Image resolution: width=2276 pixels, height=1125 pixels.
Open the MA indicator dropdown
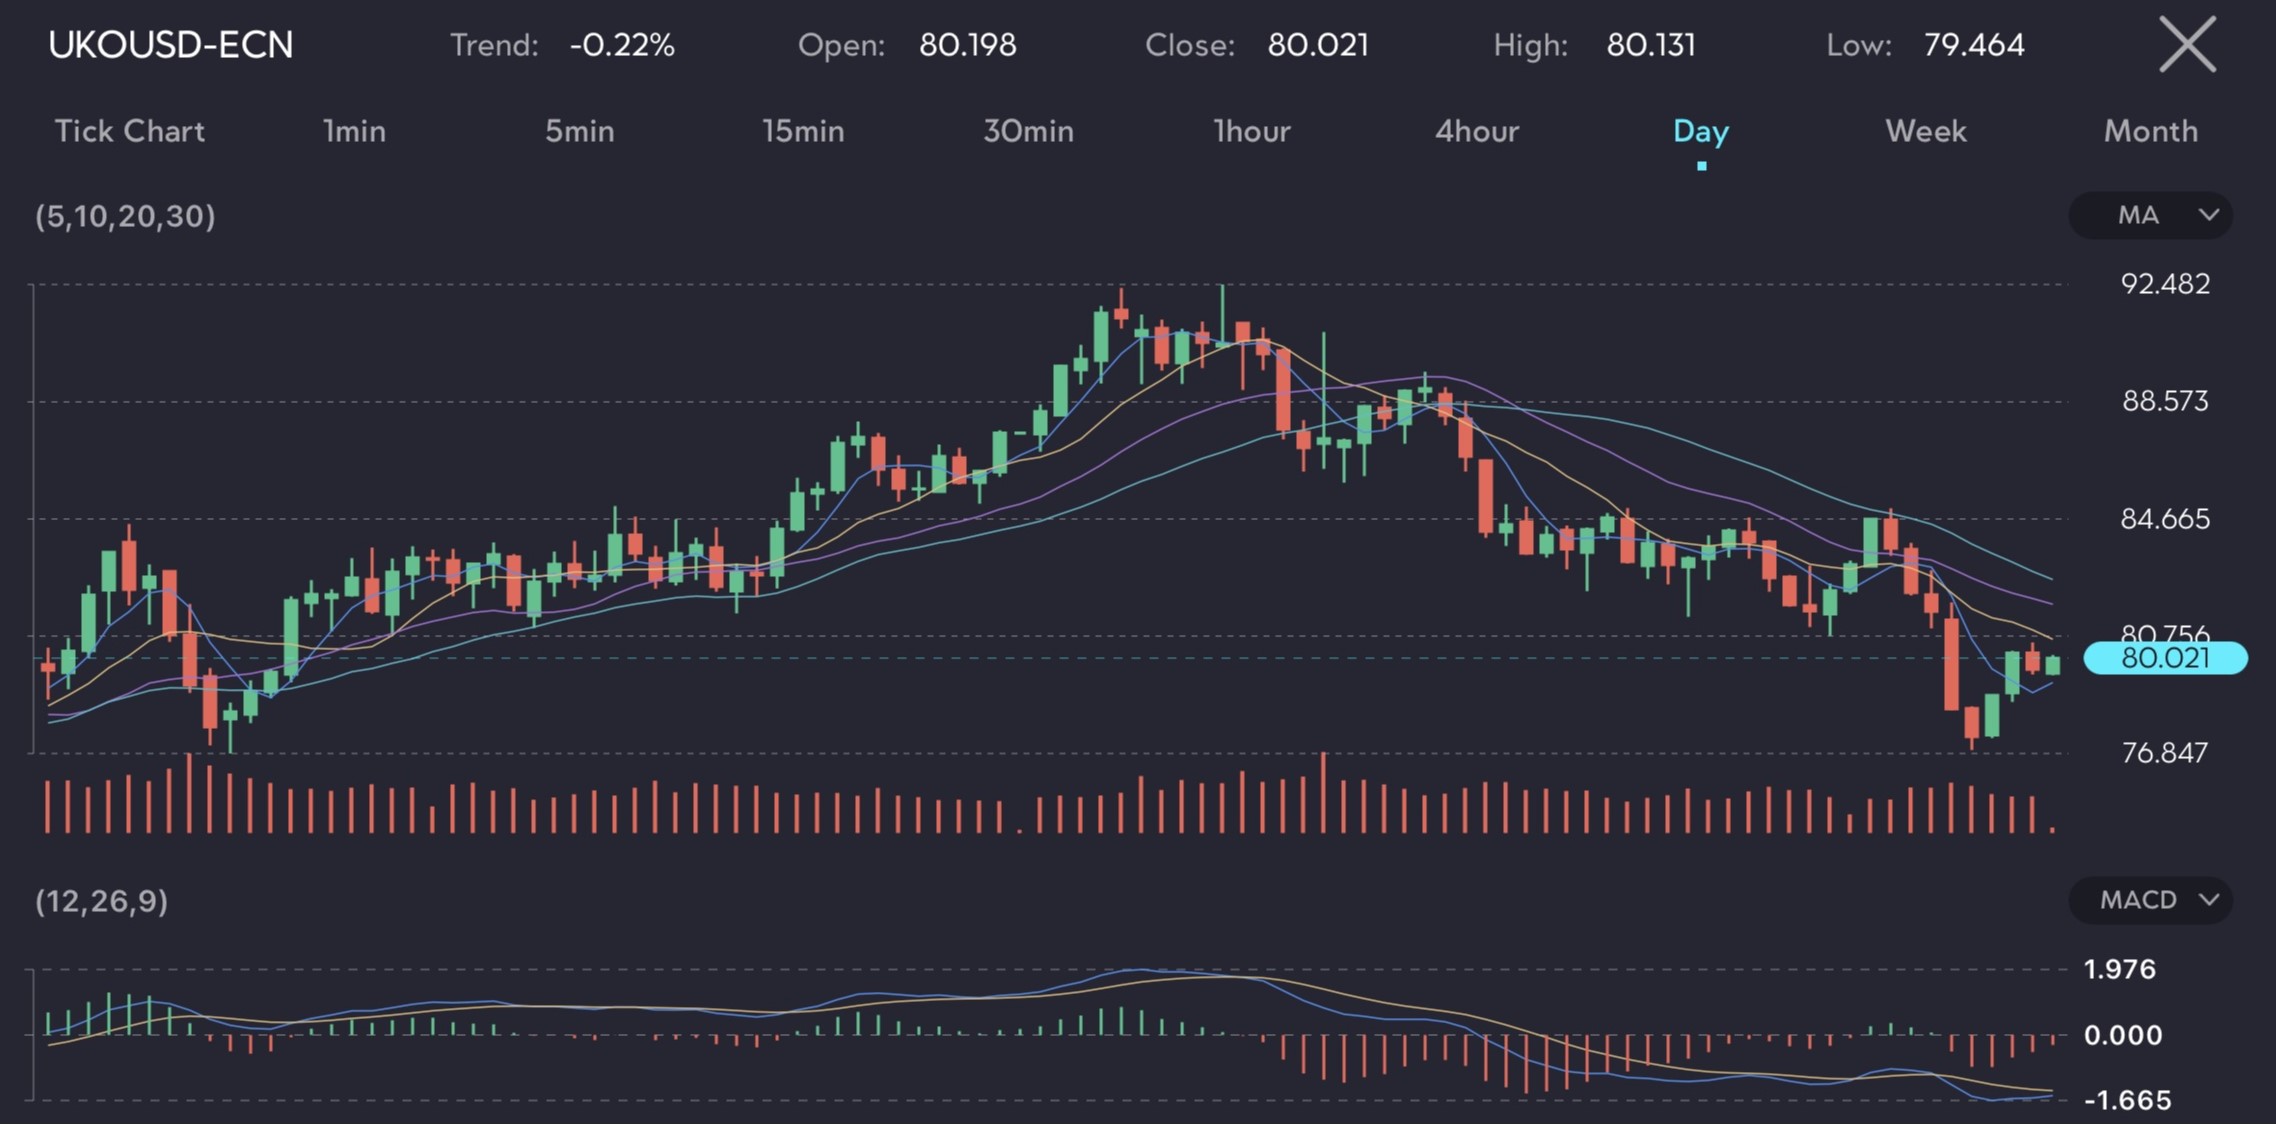(x=2150, y=215)
